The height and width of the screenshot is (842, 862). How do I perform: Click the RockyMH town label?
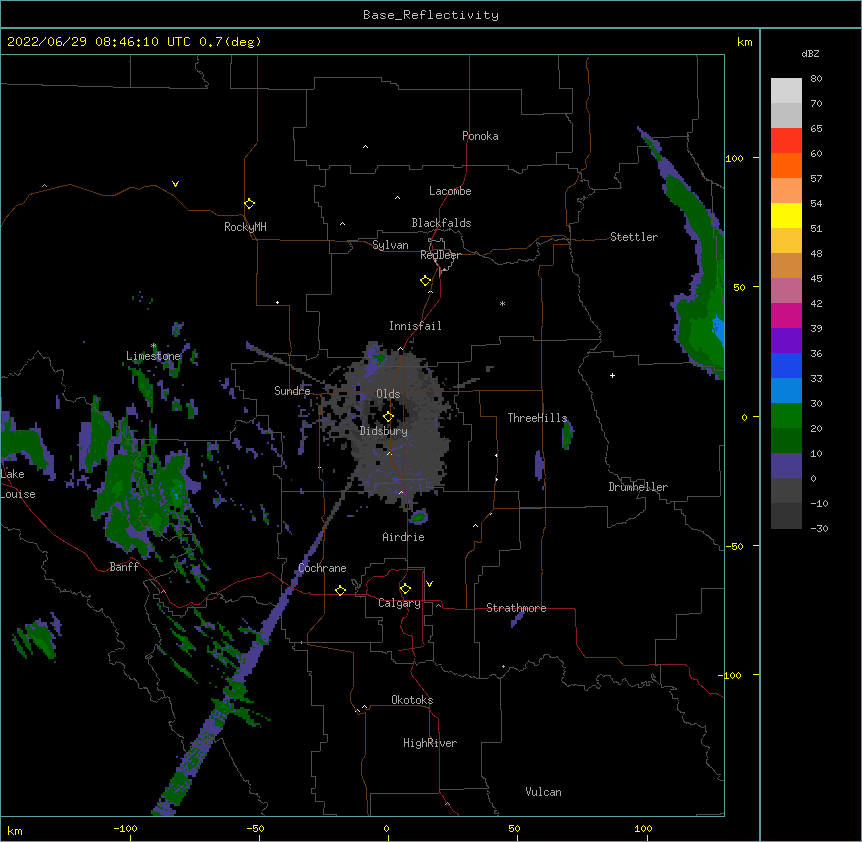(x=245, y=227)
